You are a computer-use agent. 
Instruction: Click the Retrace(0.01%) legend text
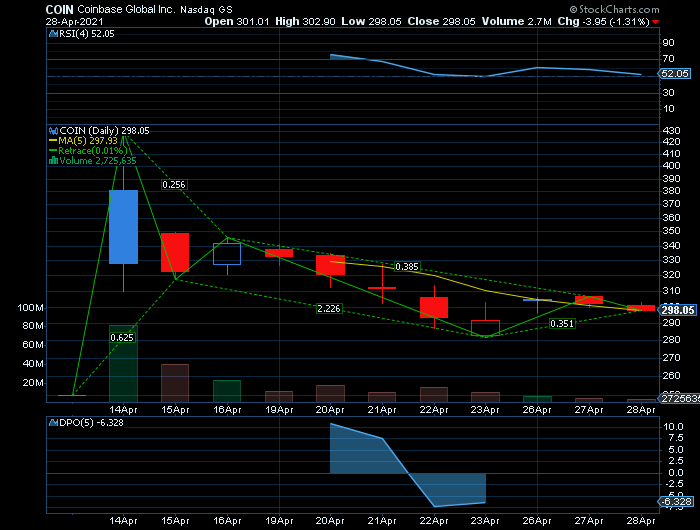click(x=92, y=151)
